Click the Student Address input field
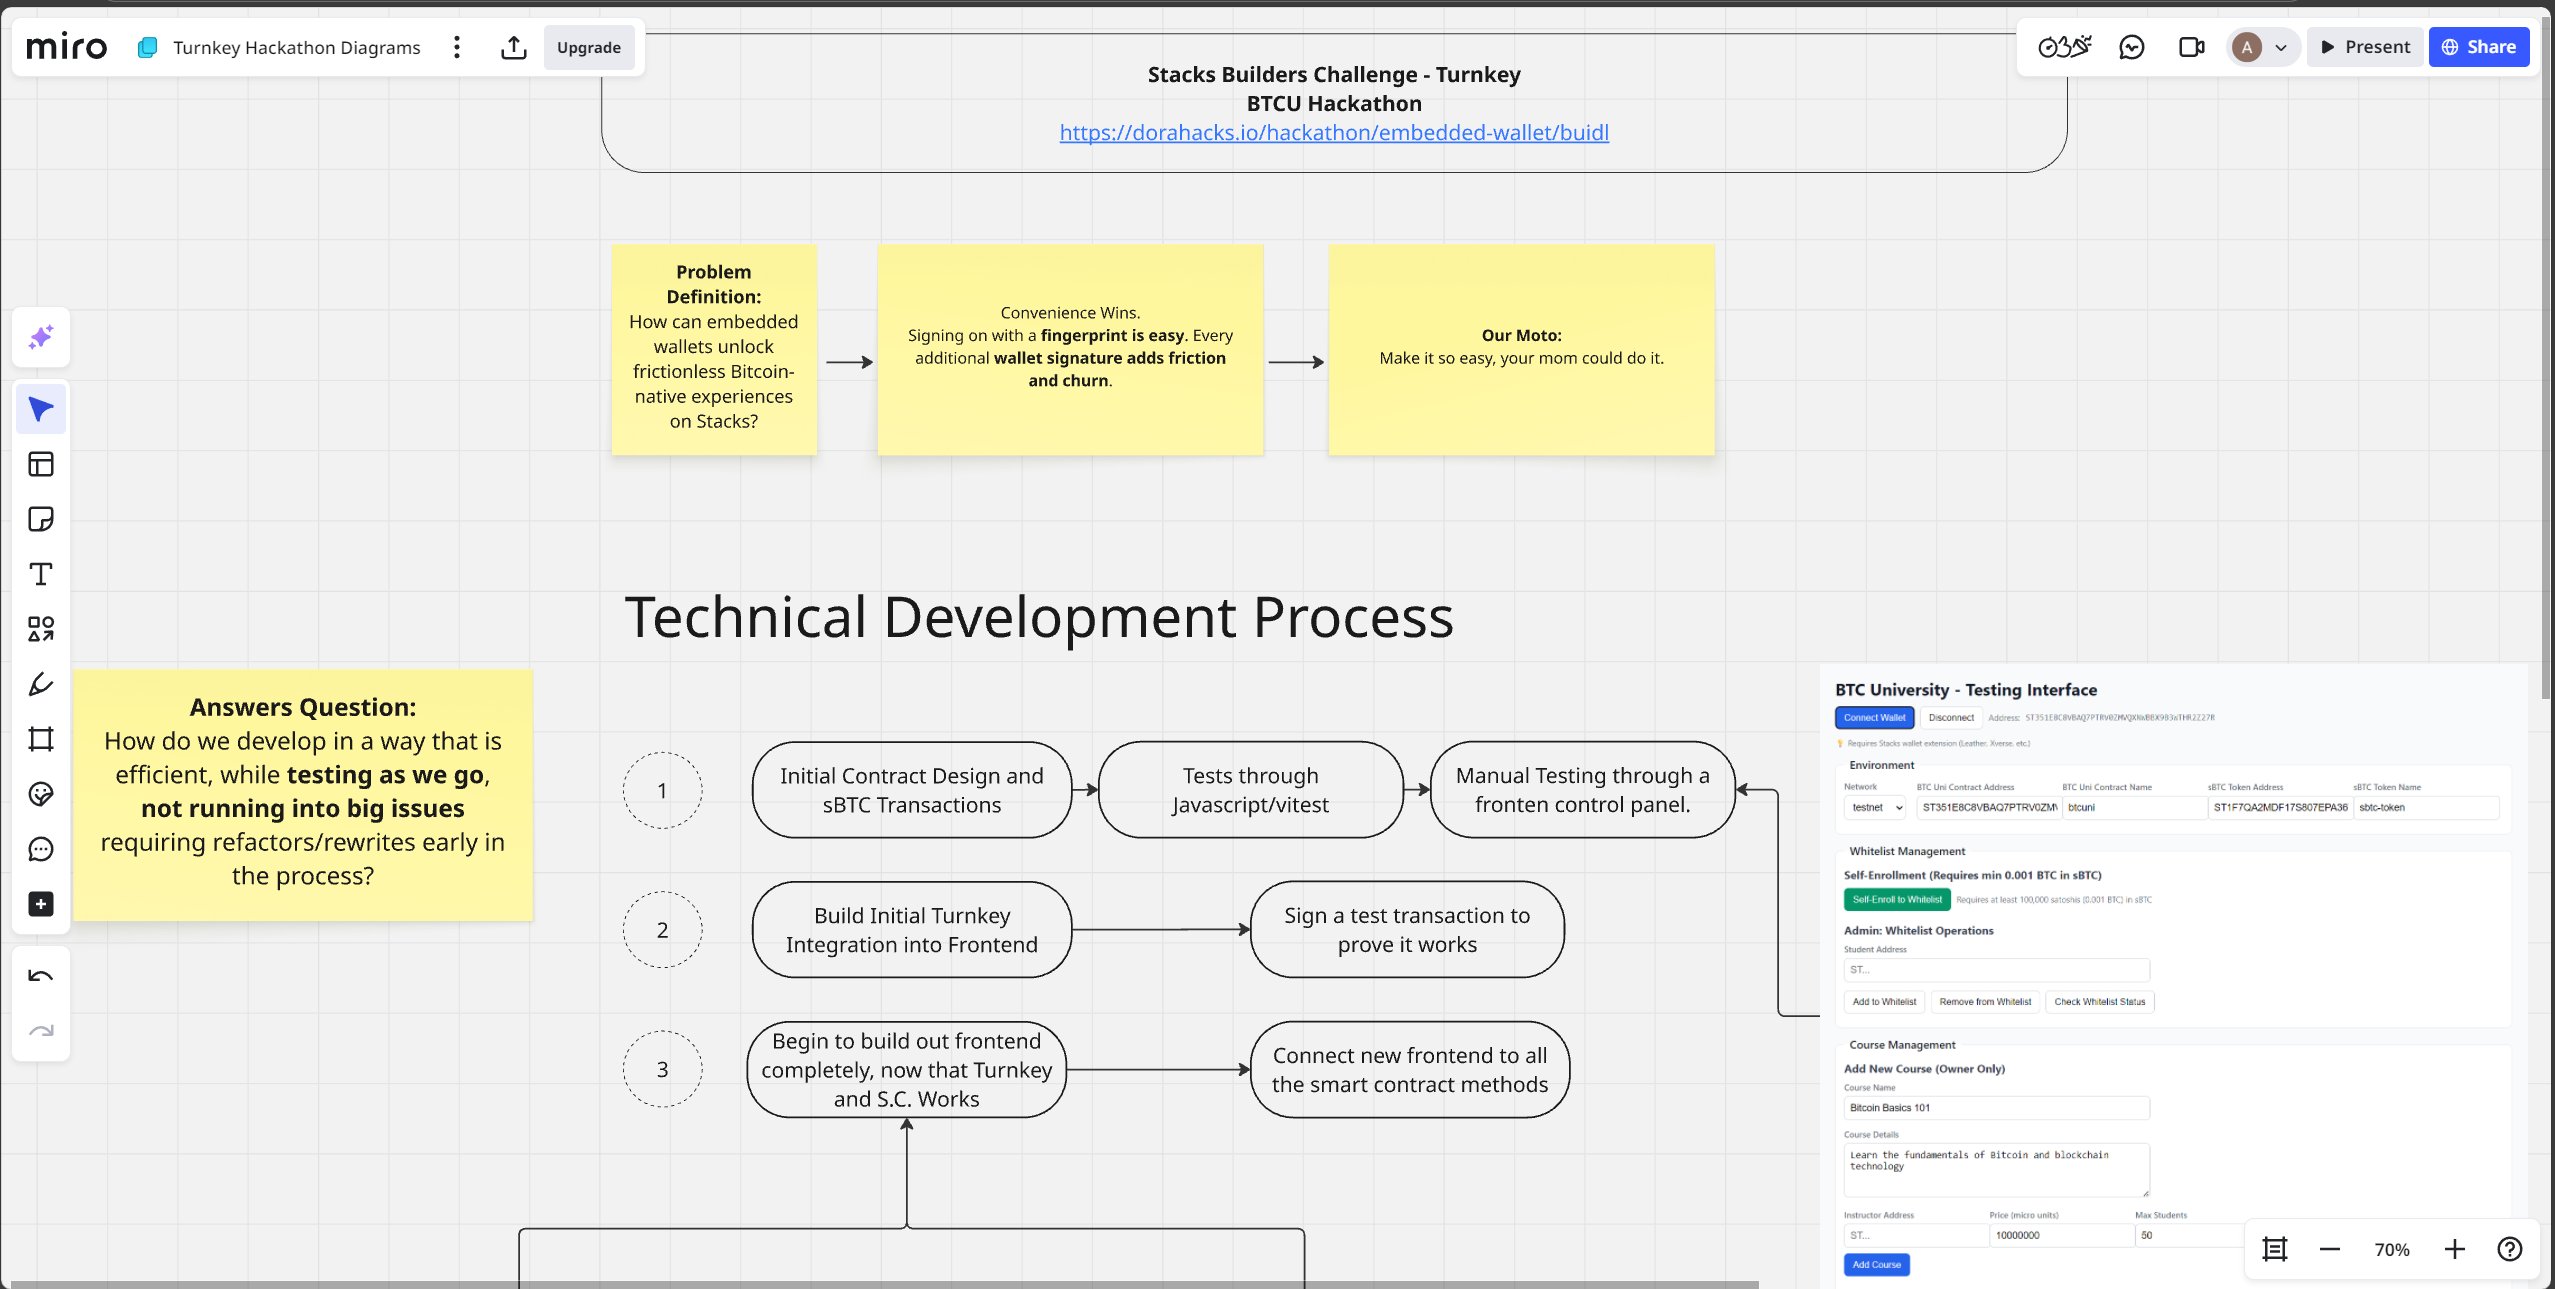Image resolution: width=2555 pixels, height=1289 pixels. pos(1996,970)
